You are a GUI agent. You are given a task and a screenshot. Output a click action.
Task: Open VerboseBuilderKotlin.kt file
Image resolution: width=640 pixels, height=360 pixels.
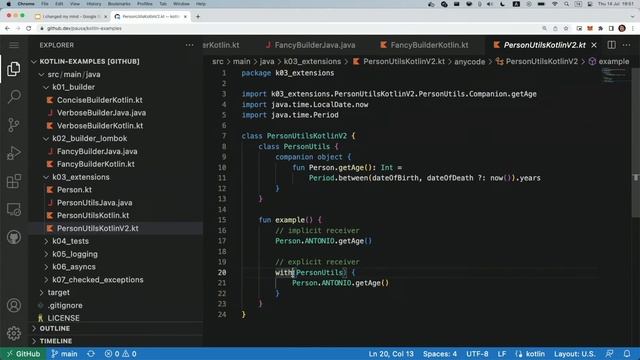click(x=100, y=126)
